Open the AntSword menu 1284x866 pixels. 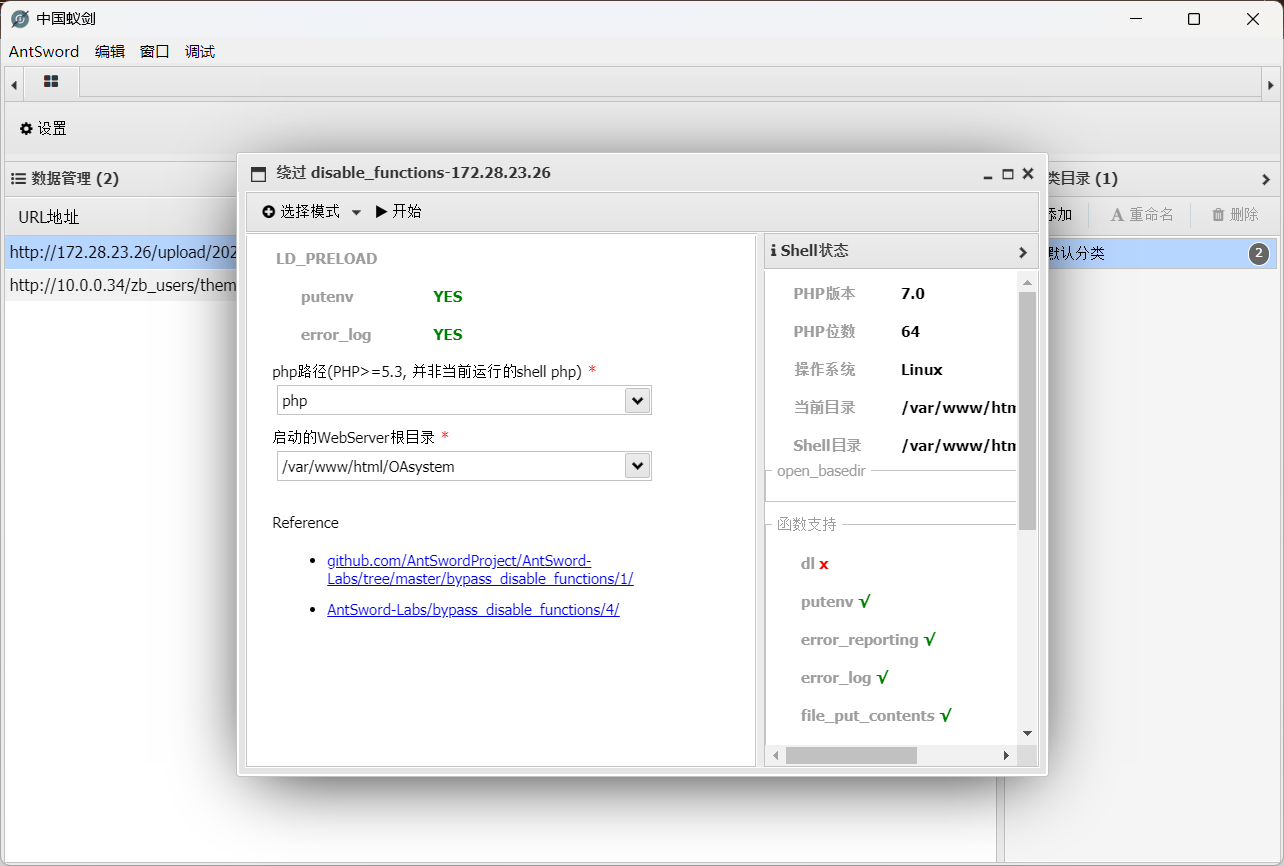[x=44, y=52]
